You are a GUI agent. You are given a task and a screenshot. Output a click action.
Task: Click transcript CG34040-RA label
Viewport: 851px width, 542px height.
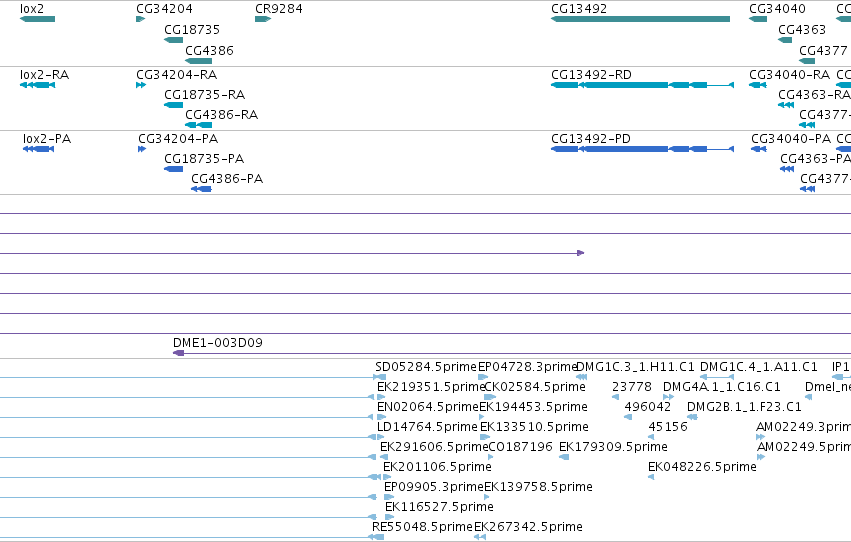[790, 74]
